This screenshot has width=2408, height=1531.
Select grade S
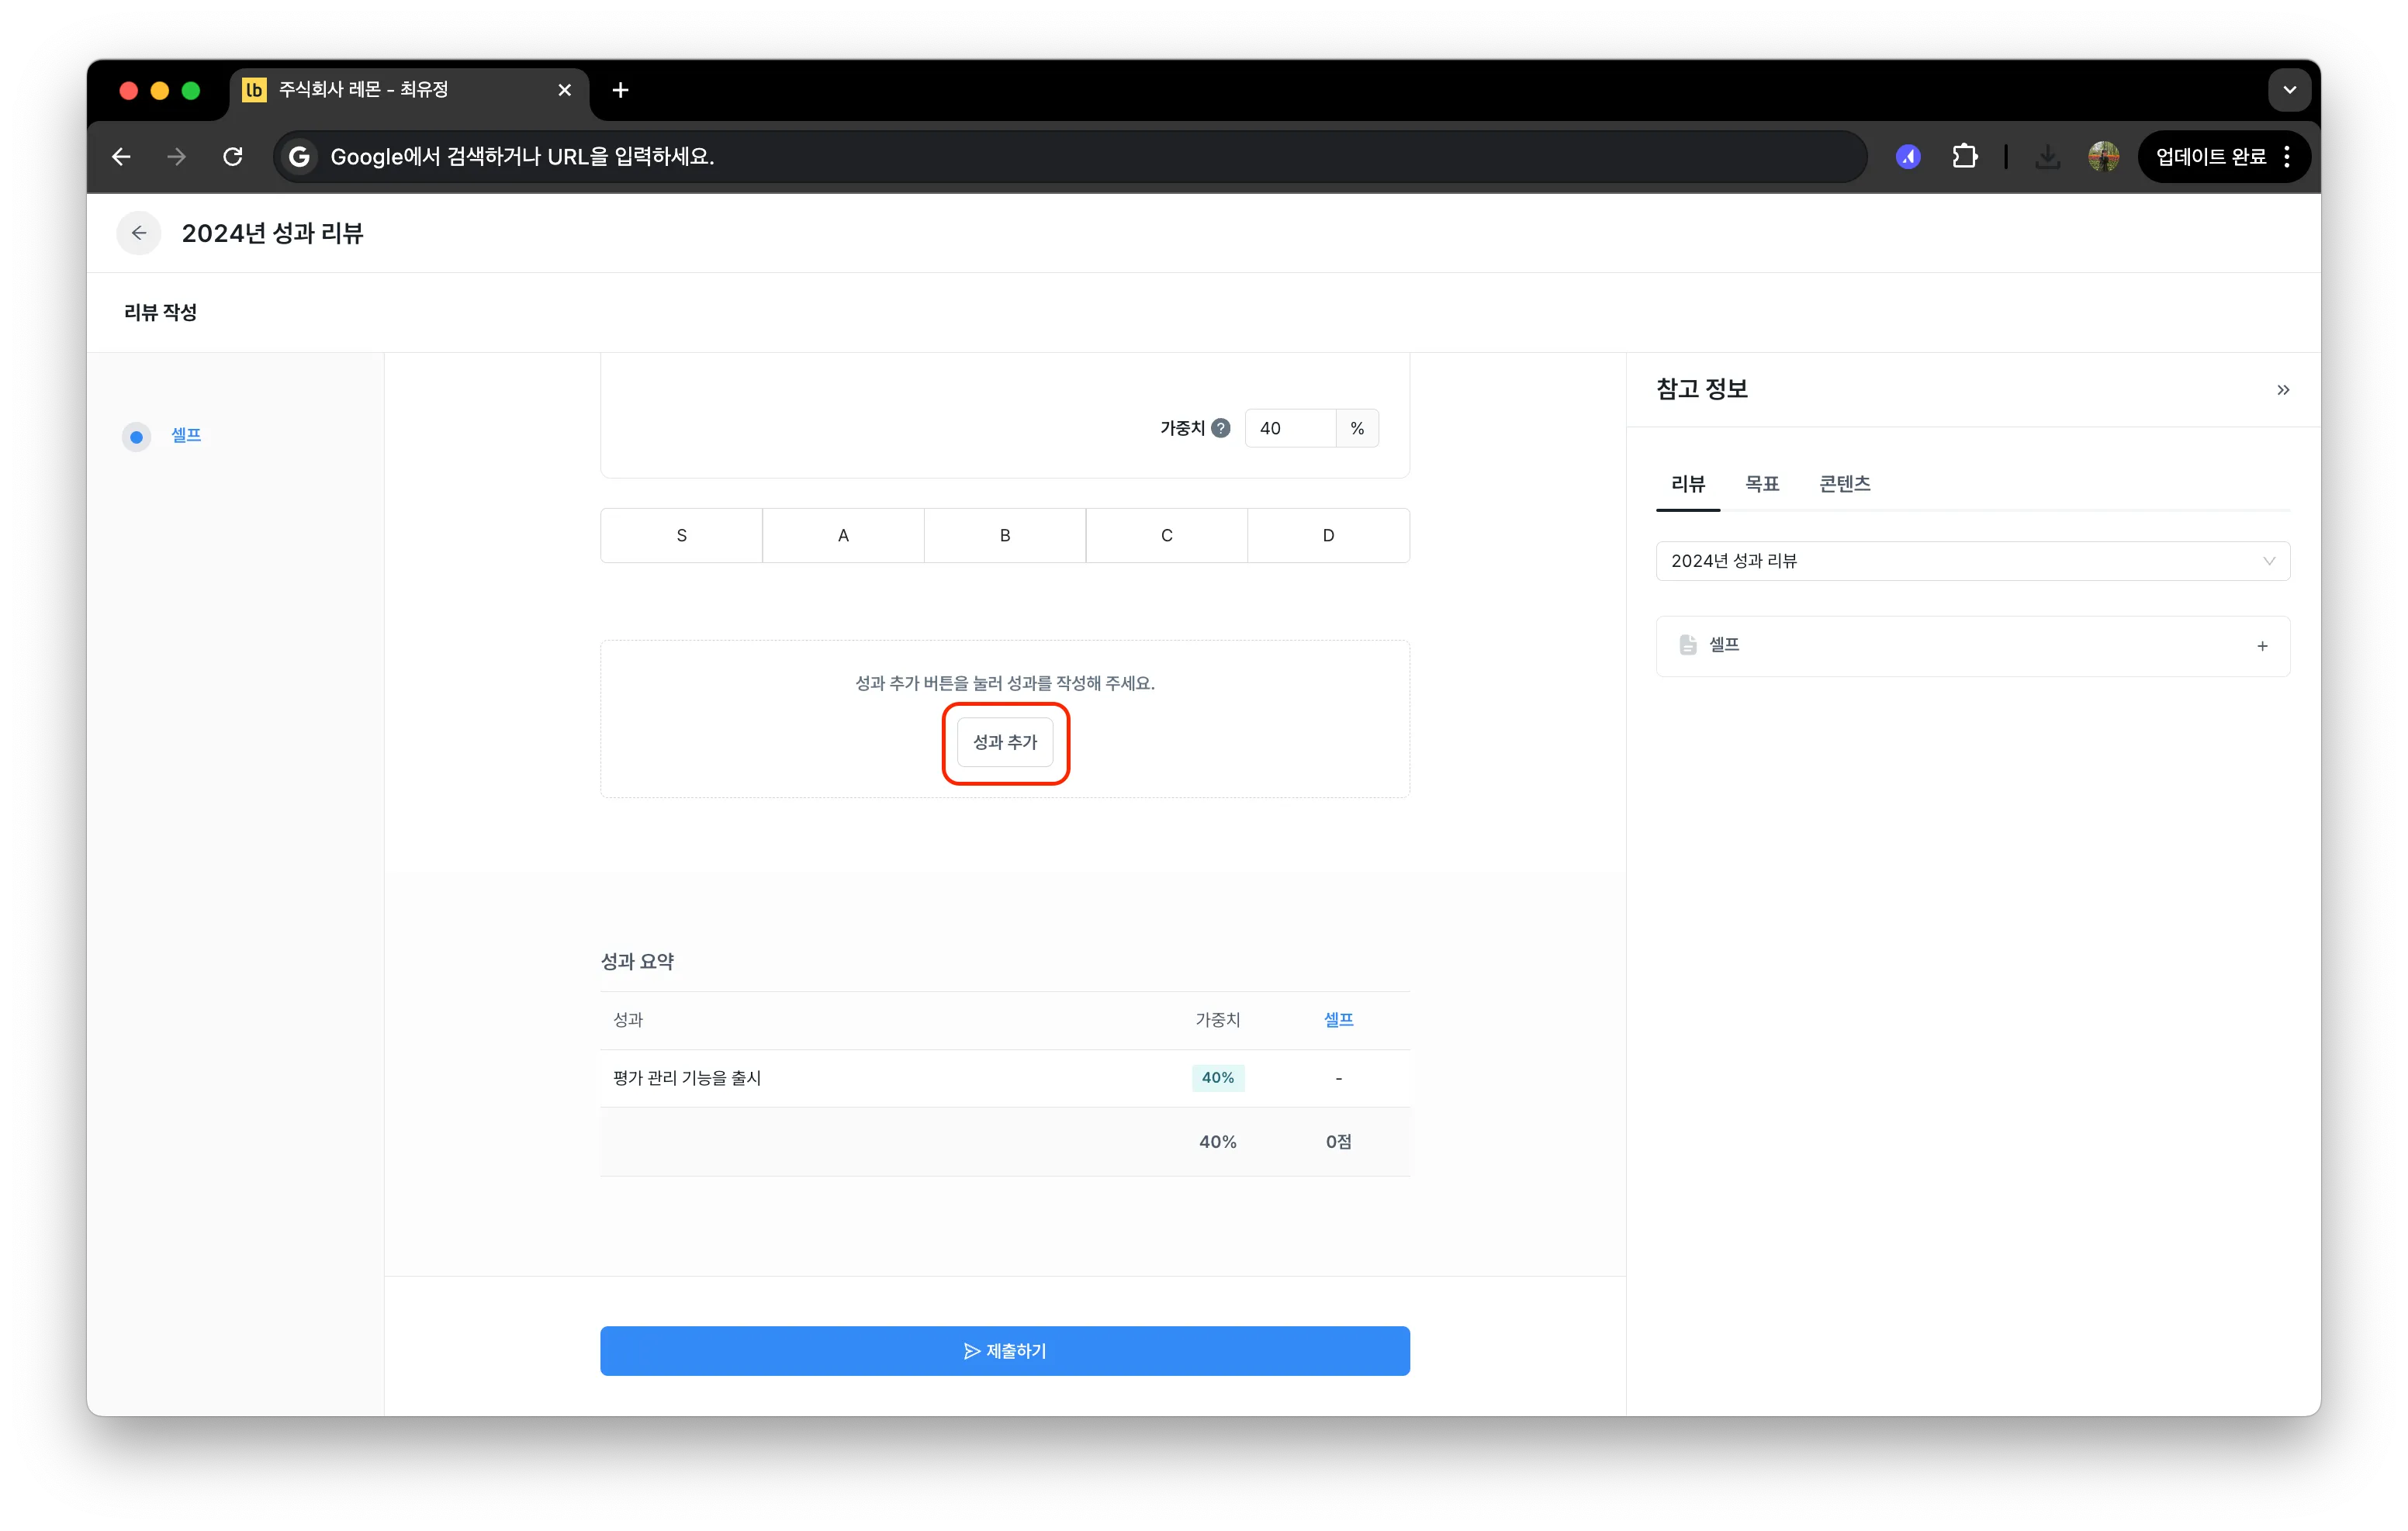682,536
